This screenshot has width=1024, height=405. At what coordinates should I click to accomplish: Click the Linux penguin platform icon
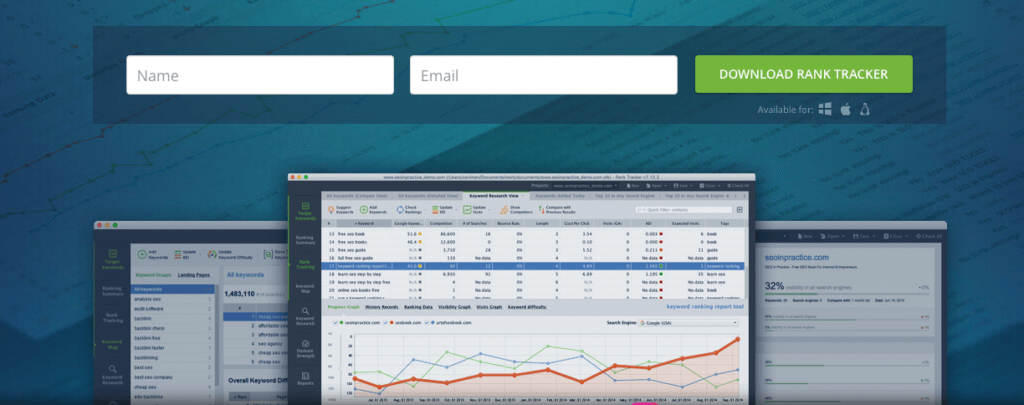(x=864, y=109)
